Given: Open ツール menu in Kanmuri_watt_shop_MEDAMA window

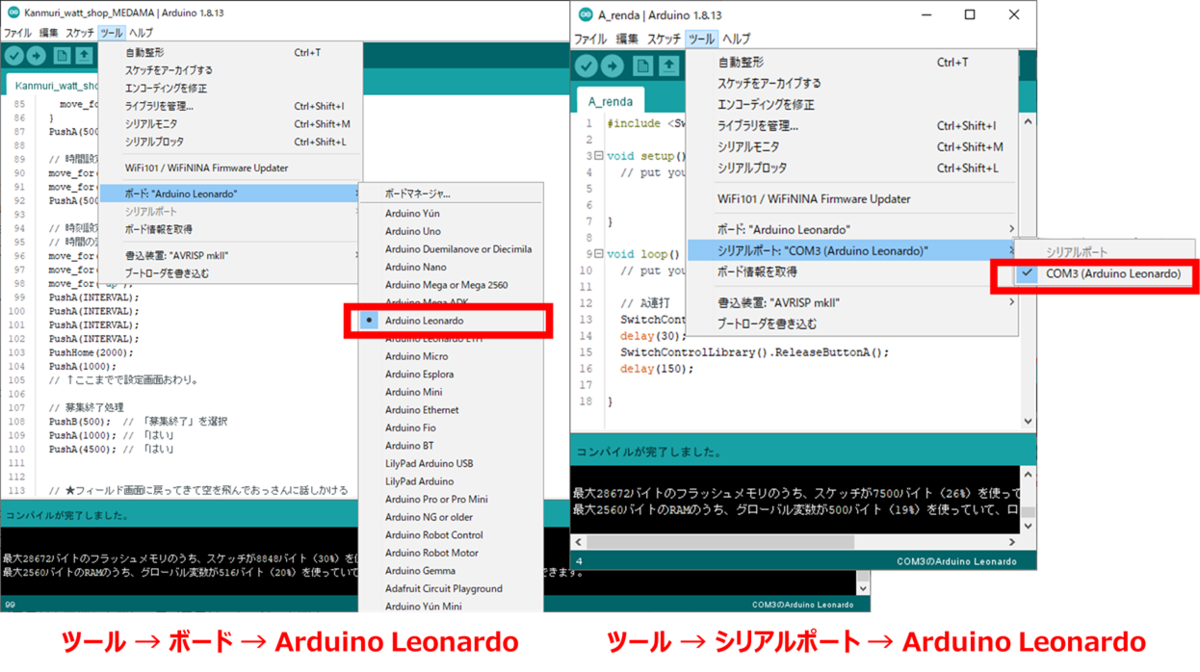Looking at the screenshot, I should point(111,33).
